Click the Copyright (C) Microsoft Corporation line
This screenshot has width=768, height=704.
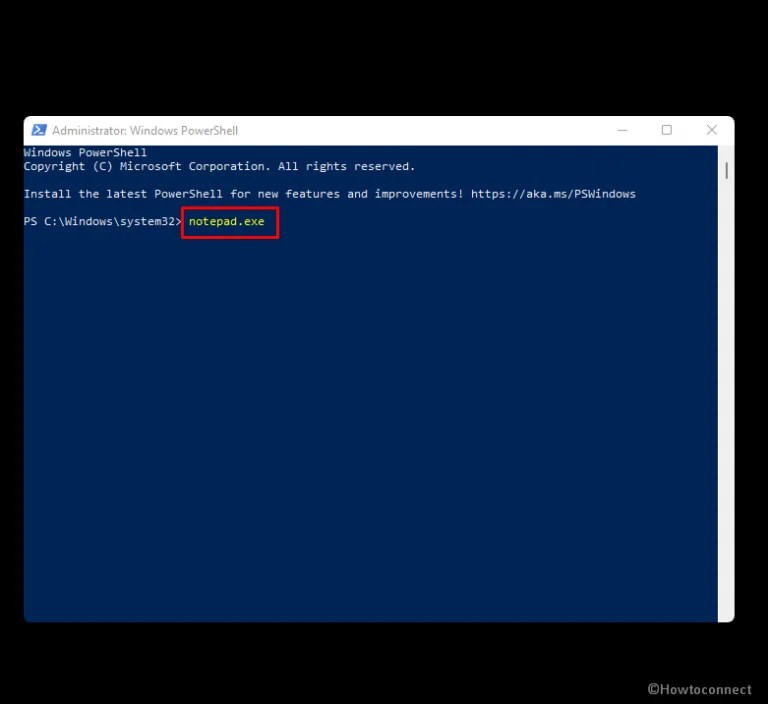click(219, 167)
